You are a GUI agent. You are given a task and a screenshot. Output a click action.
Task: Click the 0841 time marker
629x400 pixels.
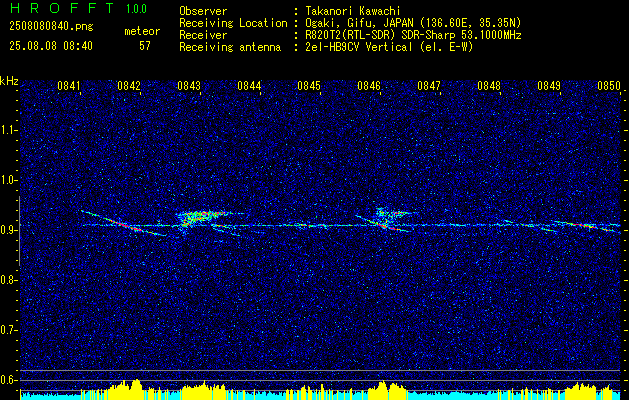[69, 86]
